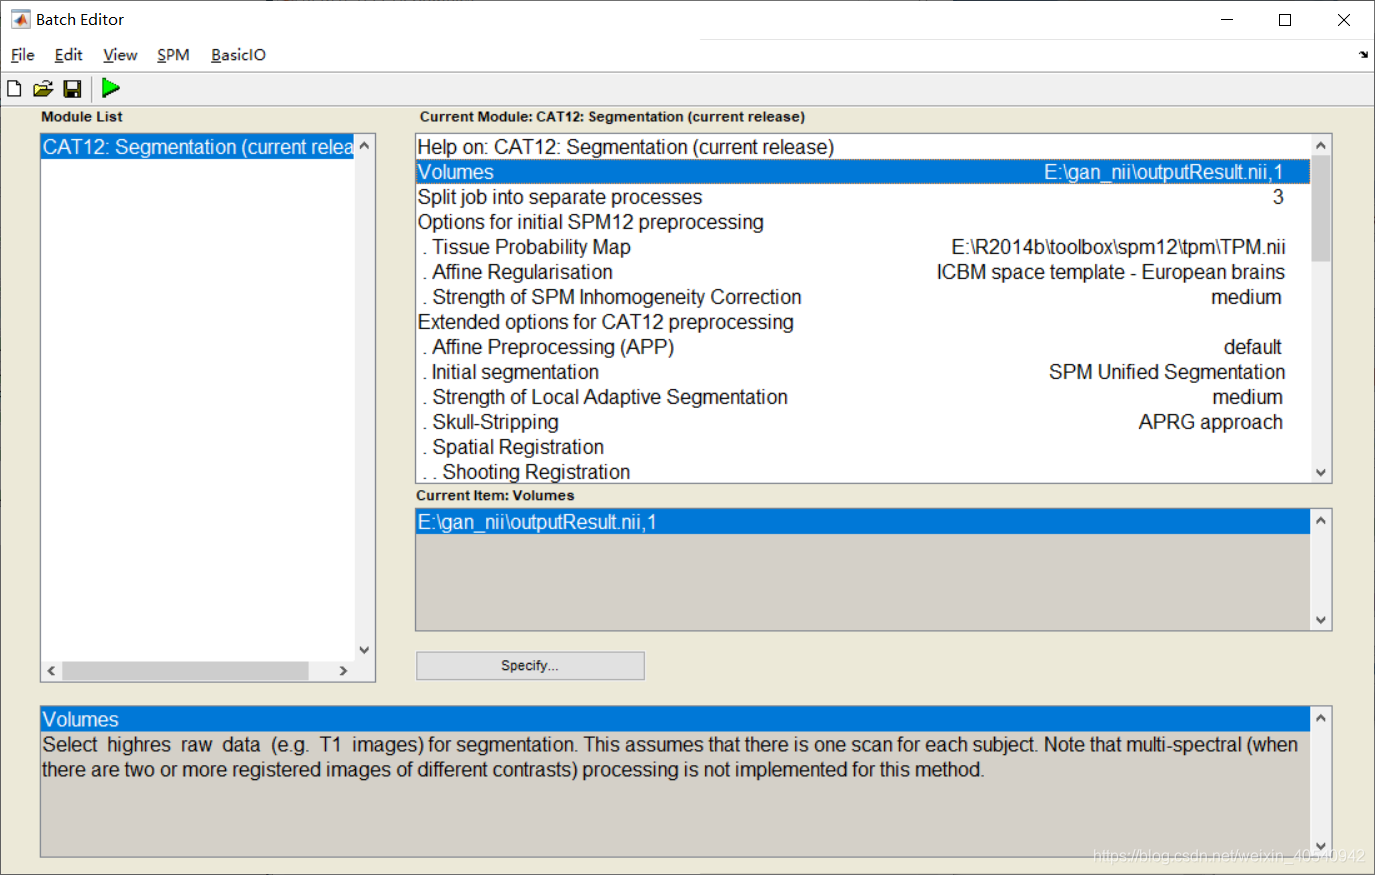Run the batch with green play icon
Viewport: 1375px width, 875px height.
[111, 88]
